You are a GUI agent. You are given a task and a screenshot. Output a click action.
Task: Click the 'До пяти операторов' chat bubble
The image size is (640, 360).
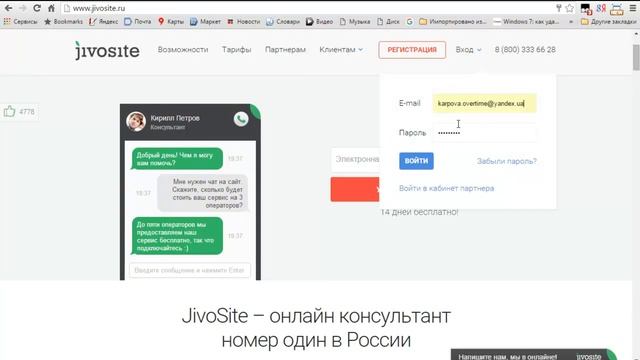point(177,236)
